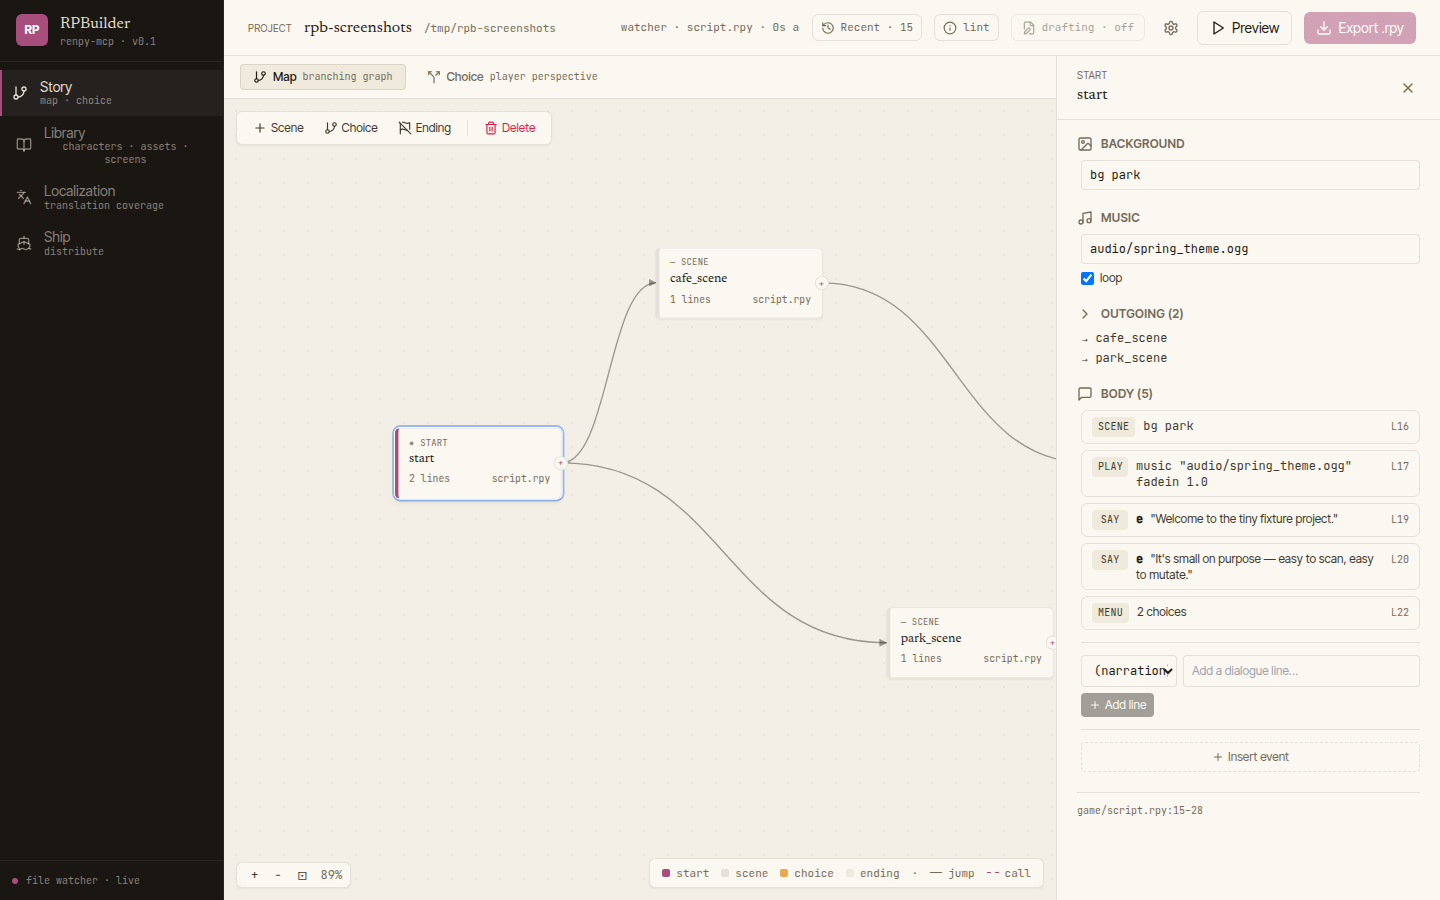This screenshot has height=900, width=1440.
Task: Click the Music note icon
Action: pos(1085,218)
